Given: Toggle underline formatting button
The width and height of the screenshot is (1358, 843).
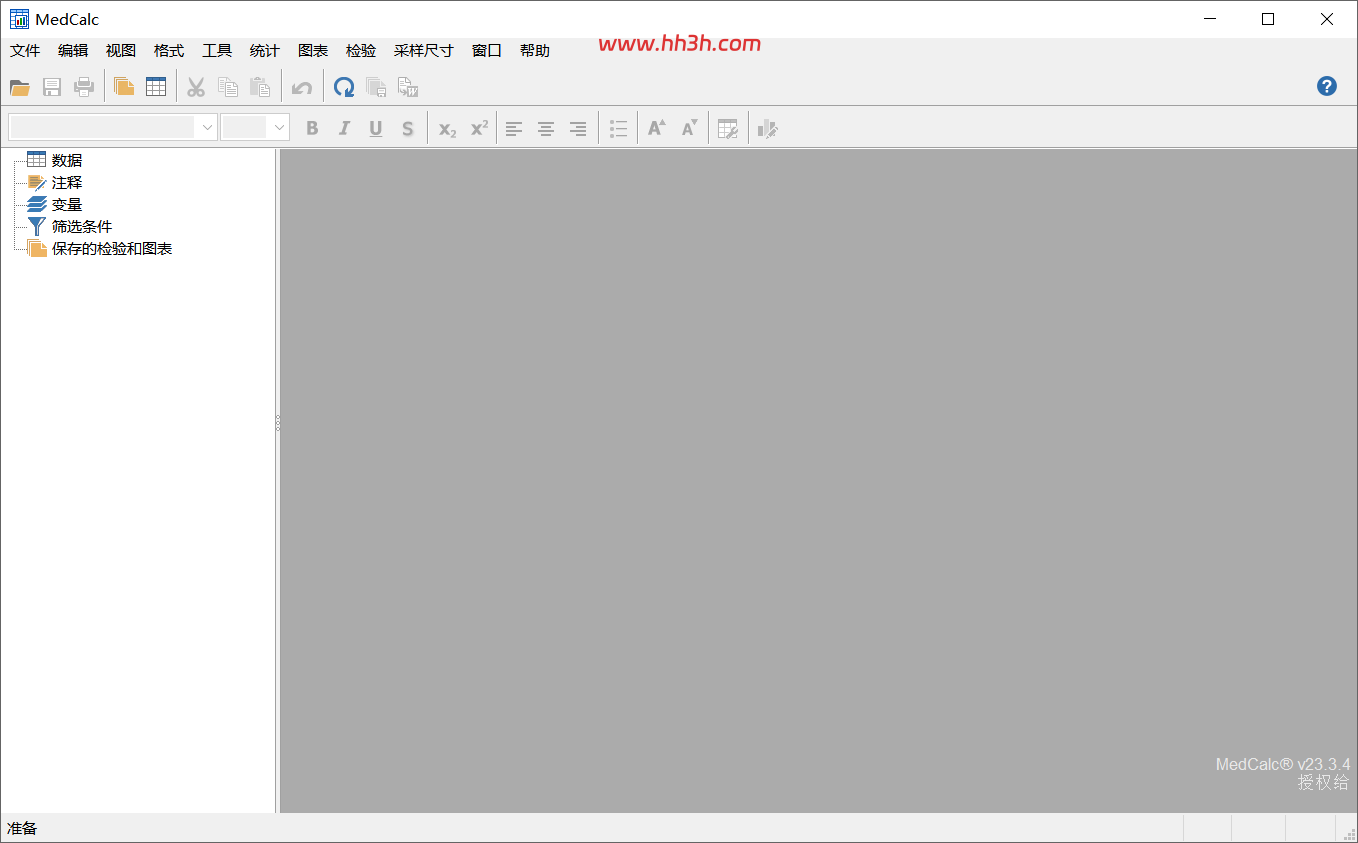Looking at the screenshot, I should click(x=376, y=128).
